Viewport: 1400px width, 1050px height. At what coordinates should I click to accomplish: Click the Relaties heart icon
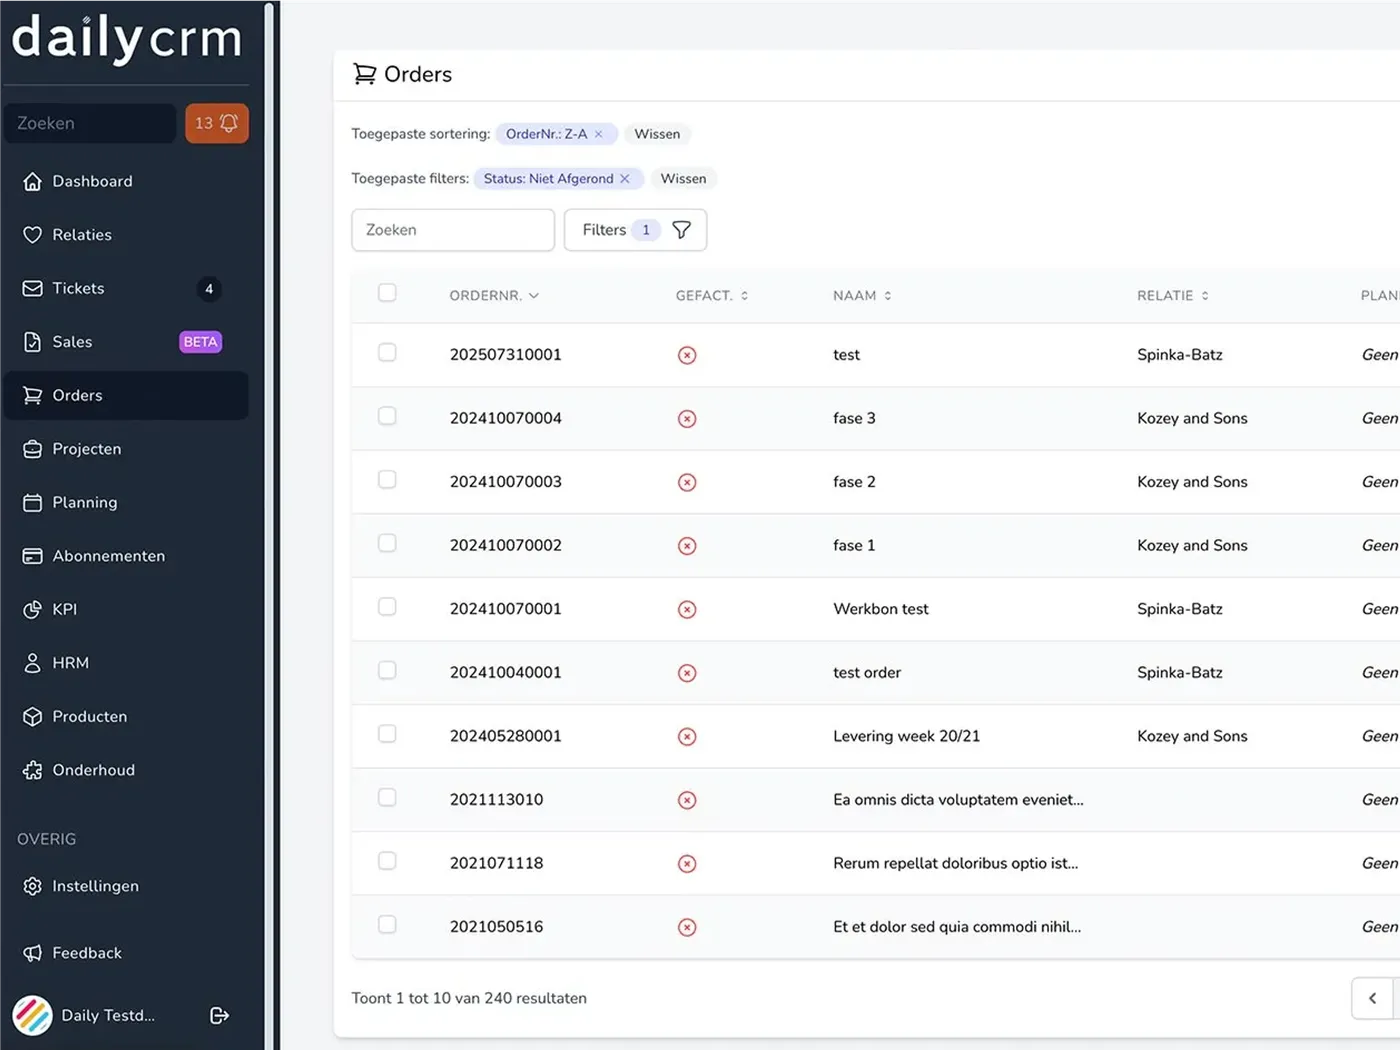click(x=33, y=235)
